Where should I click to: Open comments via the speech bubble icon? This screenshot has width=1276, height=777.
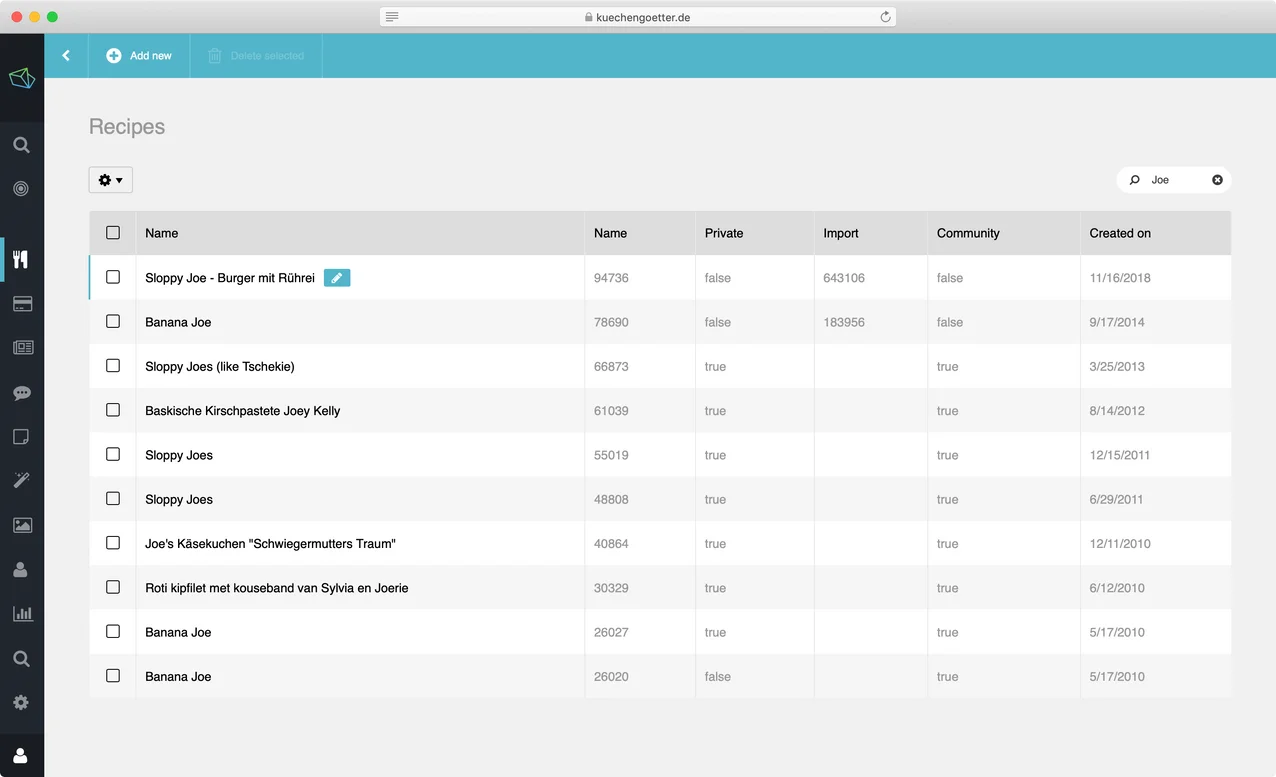click(22, 392)
